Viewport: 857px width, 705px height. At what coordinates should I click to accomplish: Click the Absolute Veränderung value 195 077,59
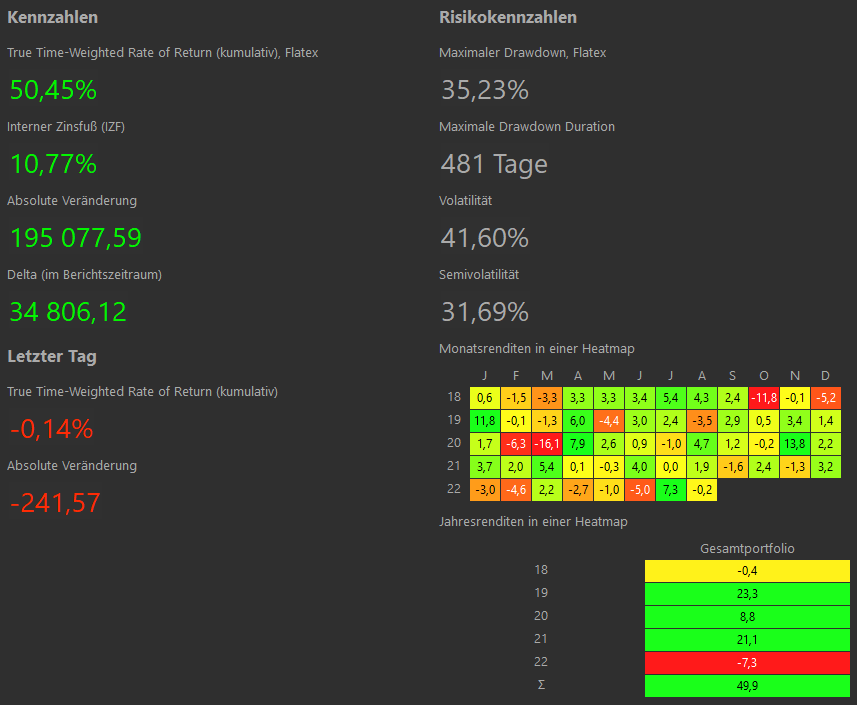[76, 238]
